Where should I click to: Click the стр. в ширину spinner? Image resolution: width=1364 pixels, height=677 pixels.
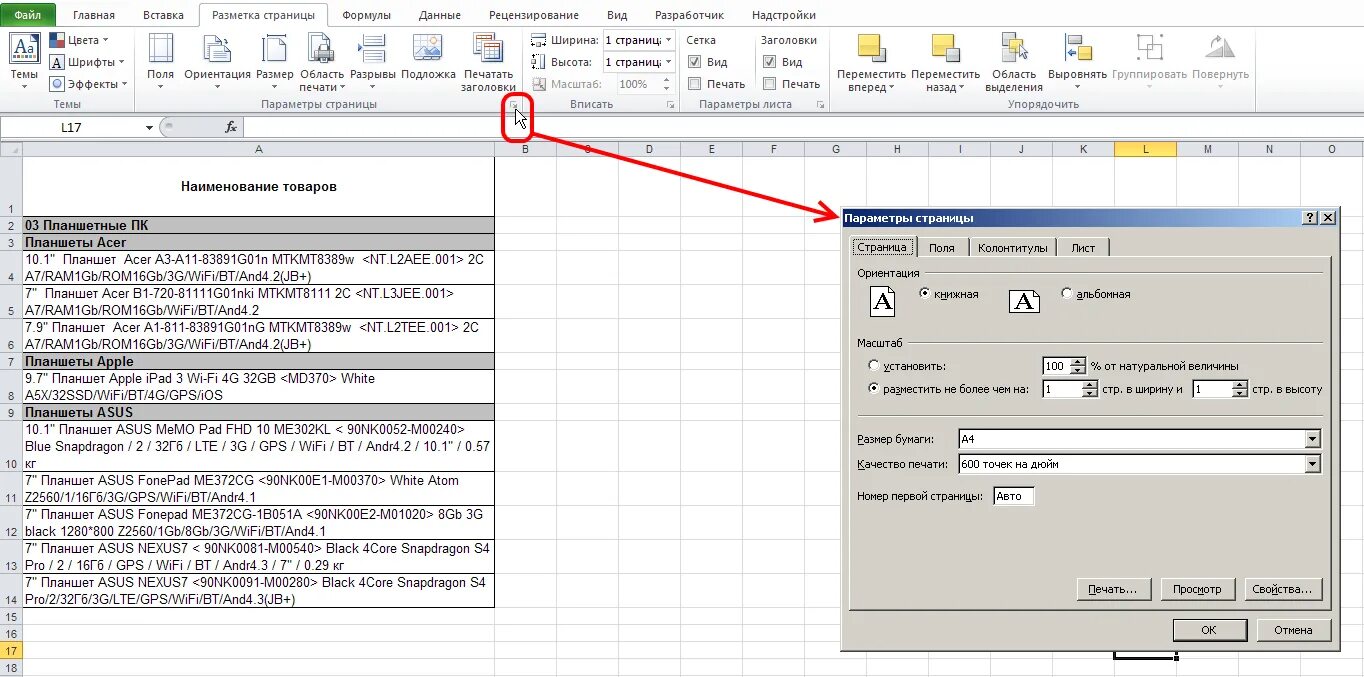pyautogui.click(x=1069, y=389)
